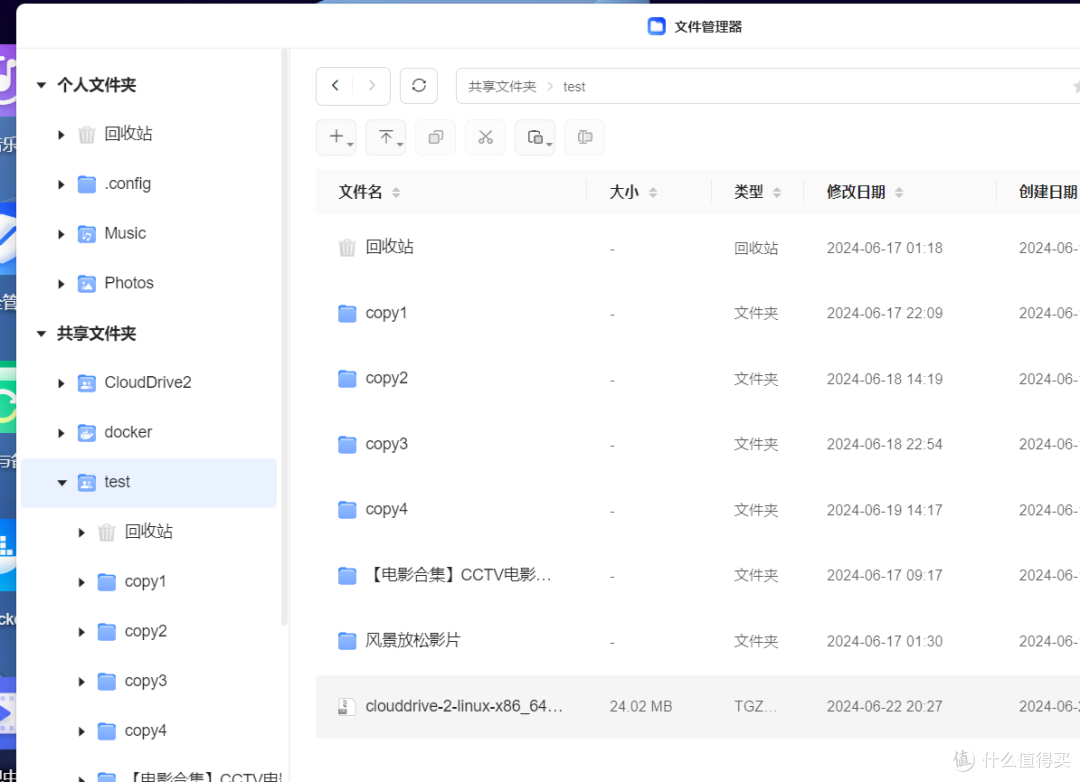Click the 创建日期 column header
Viewport: 1080px width, 782px height.
coord(1048,192)
